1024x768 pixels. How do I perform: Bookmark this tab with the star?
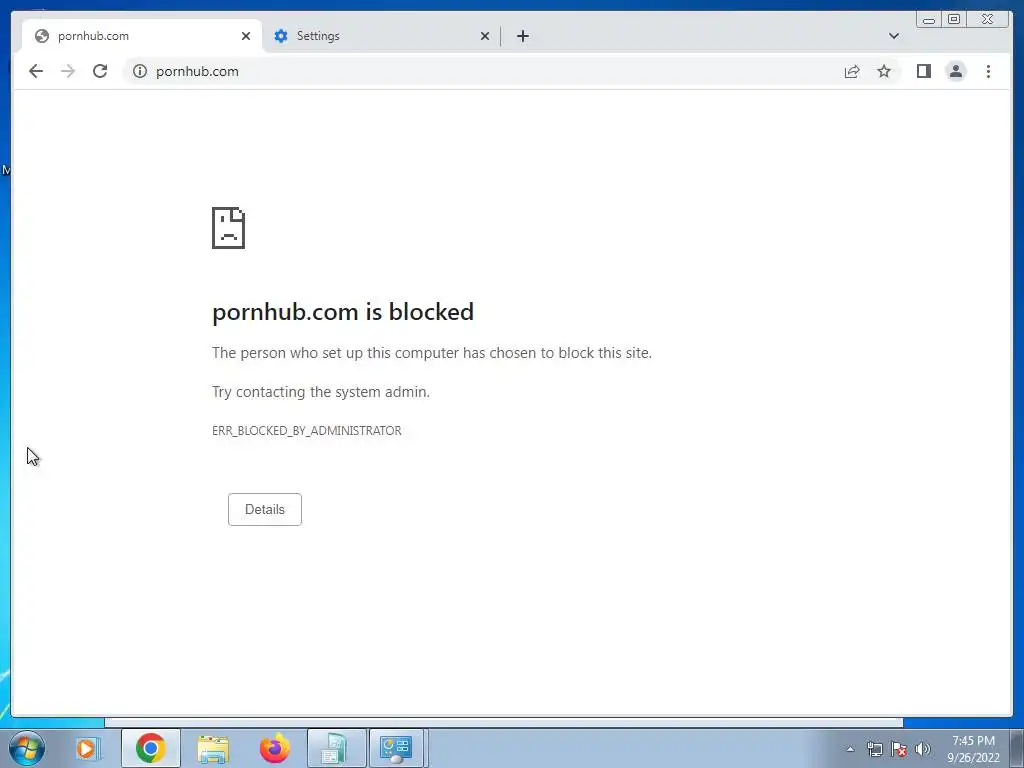point(884,71)
